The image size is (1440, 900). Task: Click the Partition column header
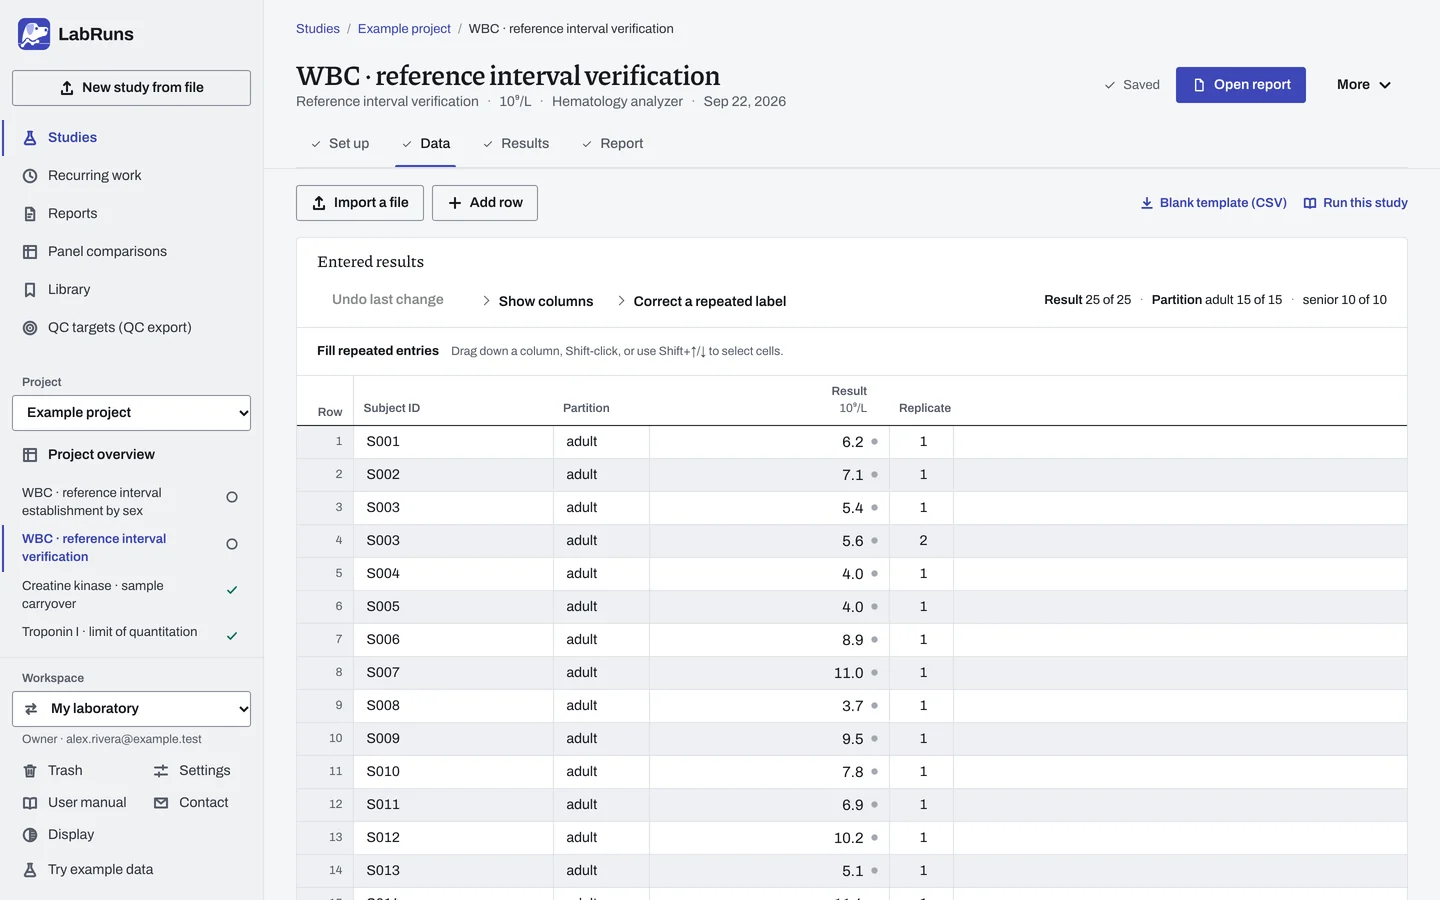click(586, 408)
